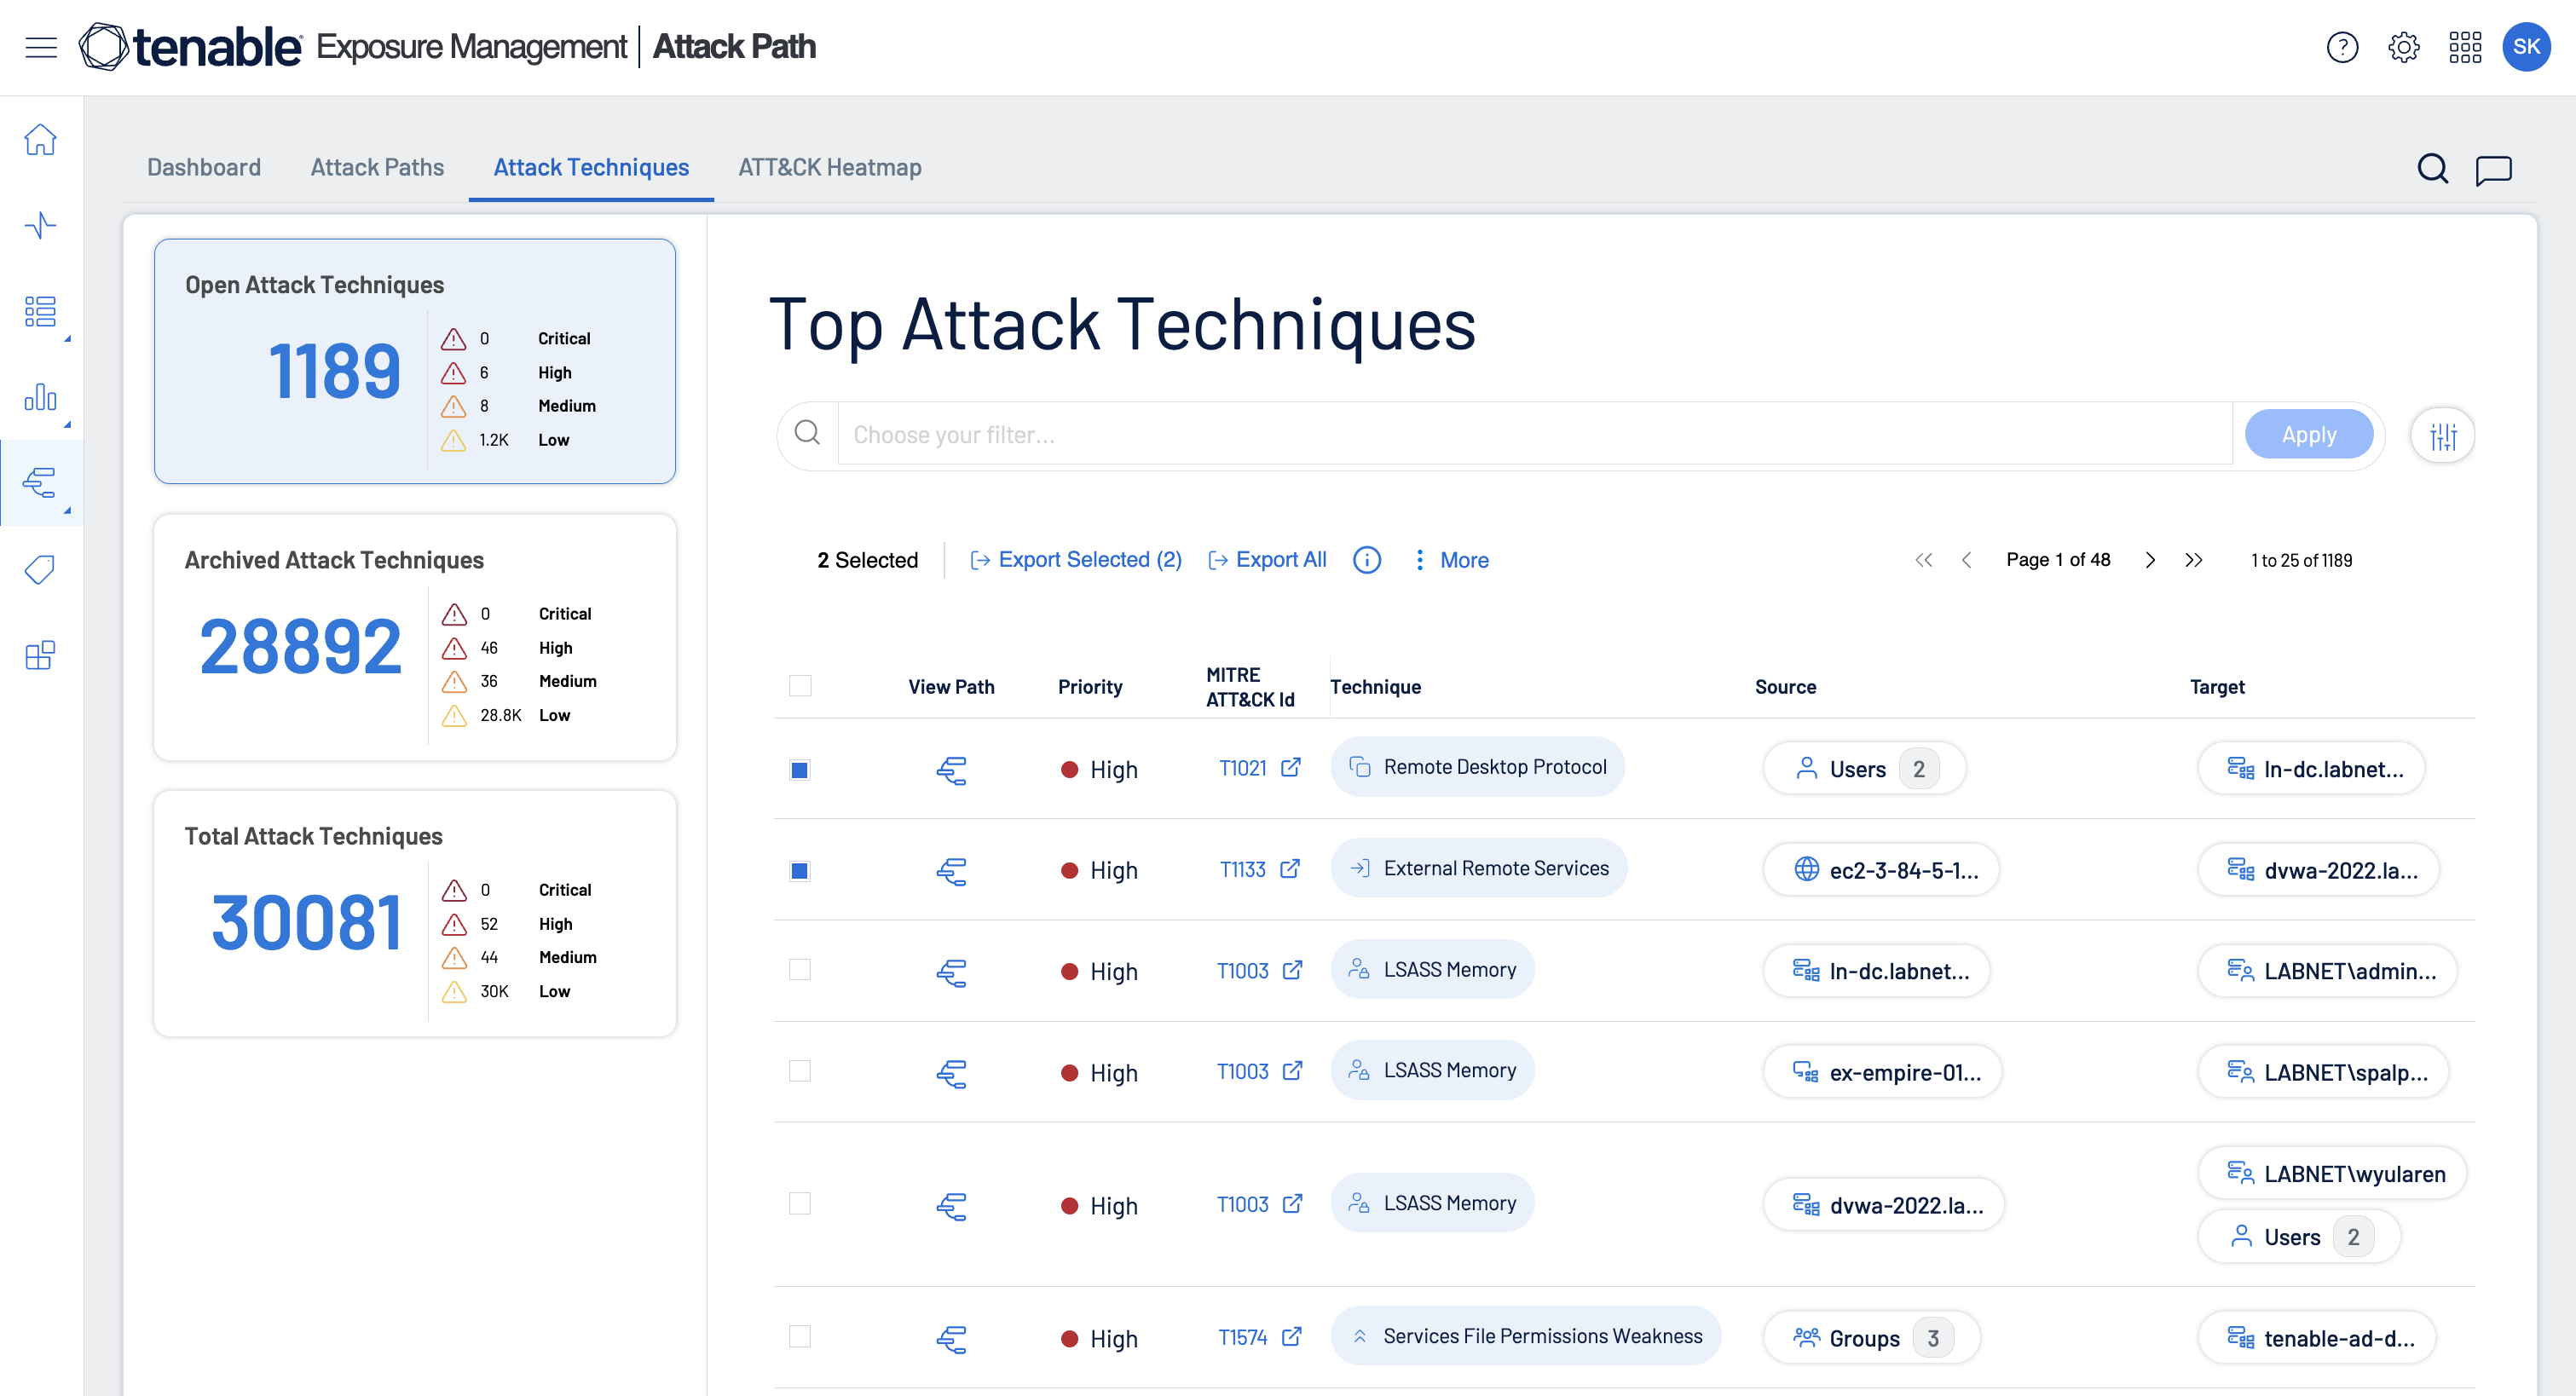Screen dimensions: 2576x1396
Task: Click View Path icon for T1021 row
Action: click(x=951, y=769)
